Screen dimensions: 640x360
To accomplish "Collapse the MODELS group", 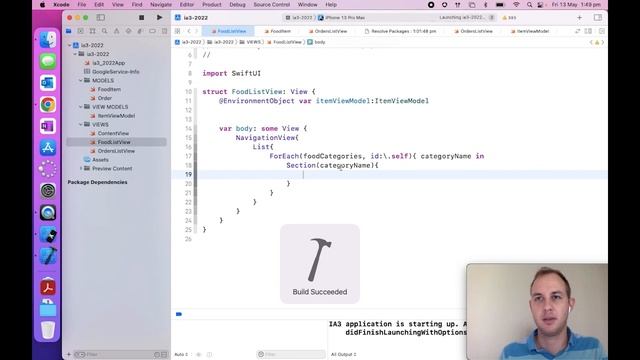I will [81, 80].
